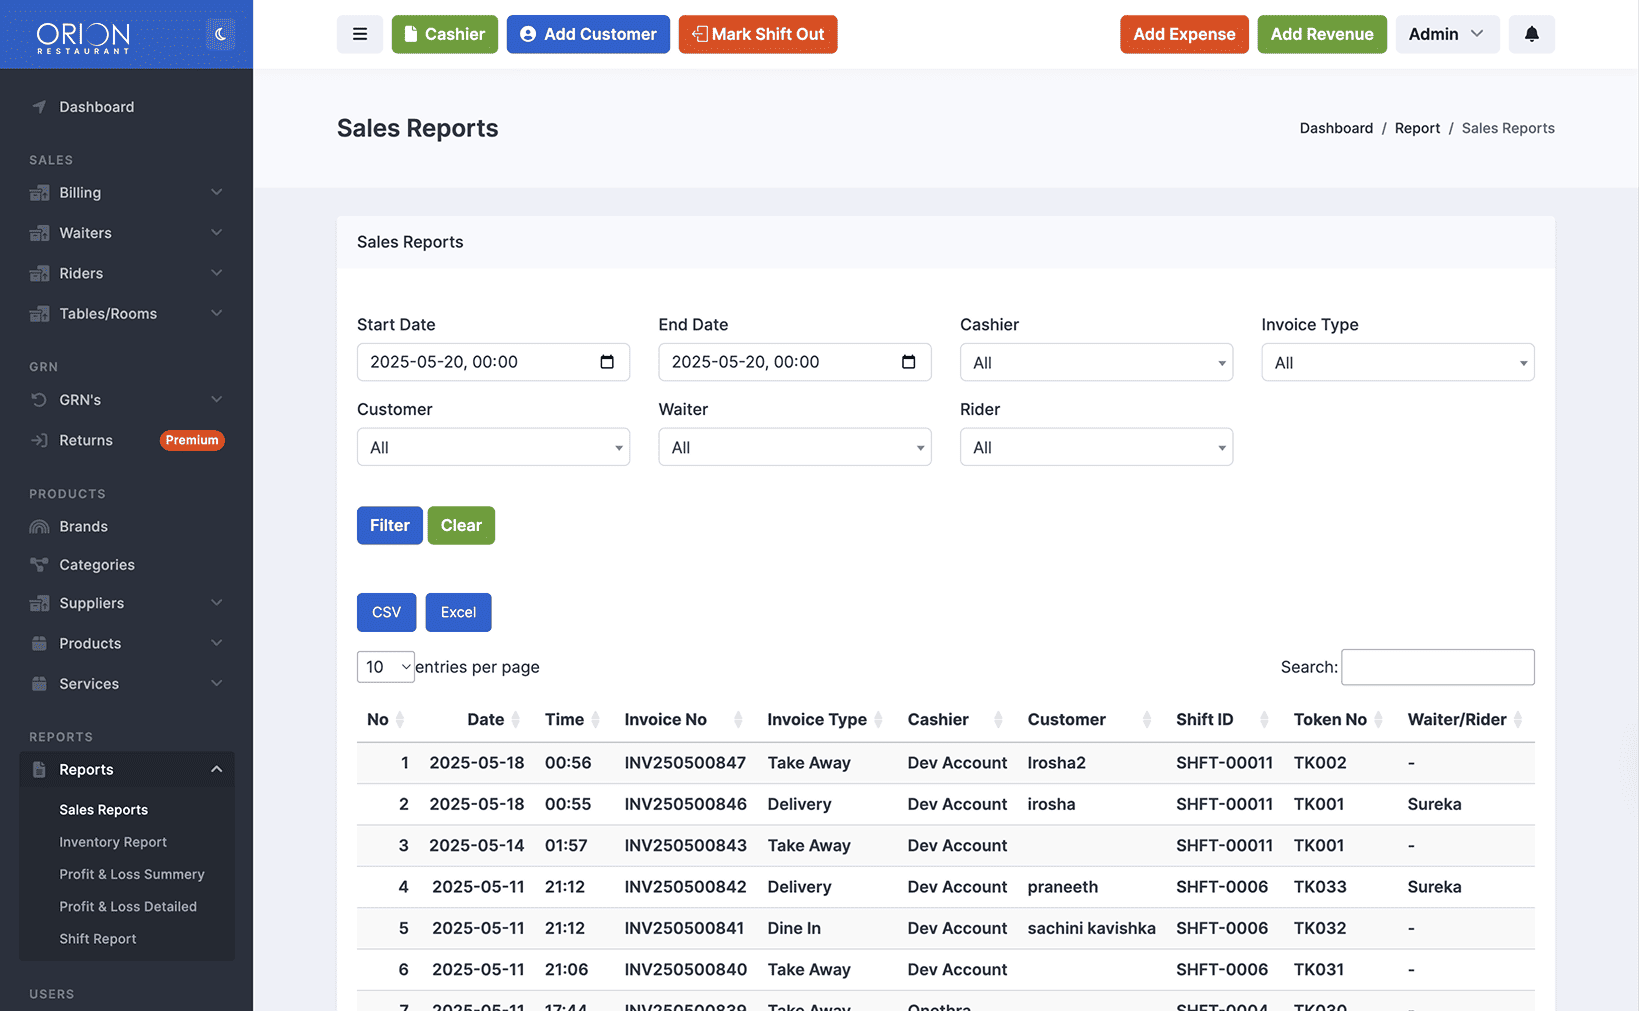
Task: Click the Add Expense button
Action: pos(1184,34)
